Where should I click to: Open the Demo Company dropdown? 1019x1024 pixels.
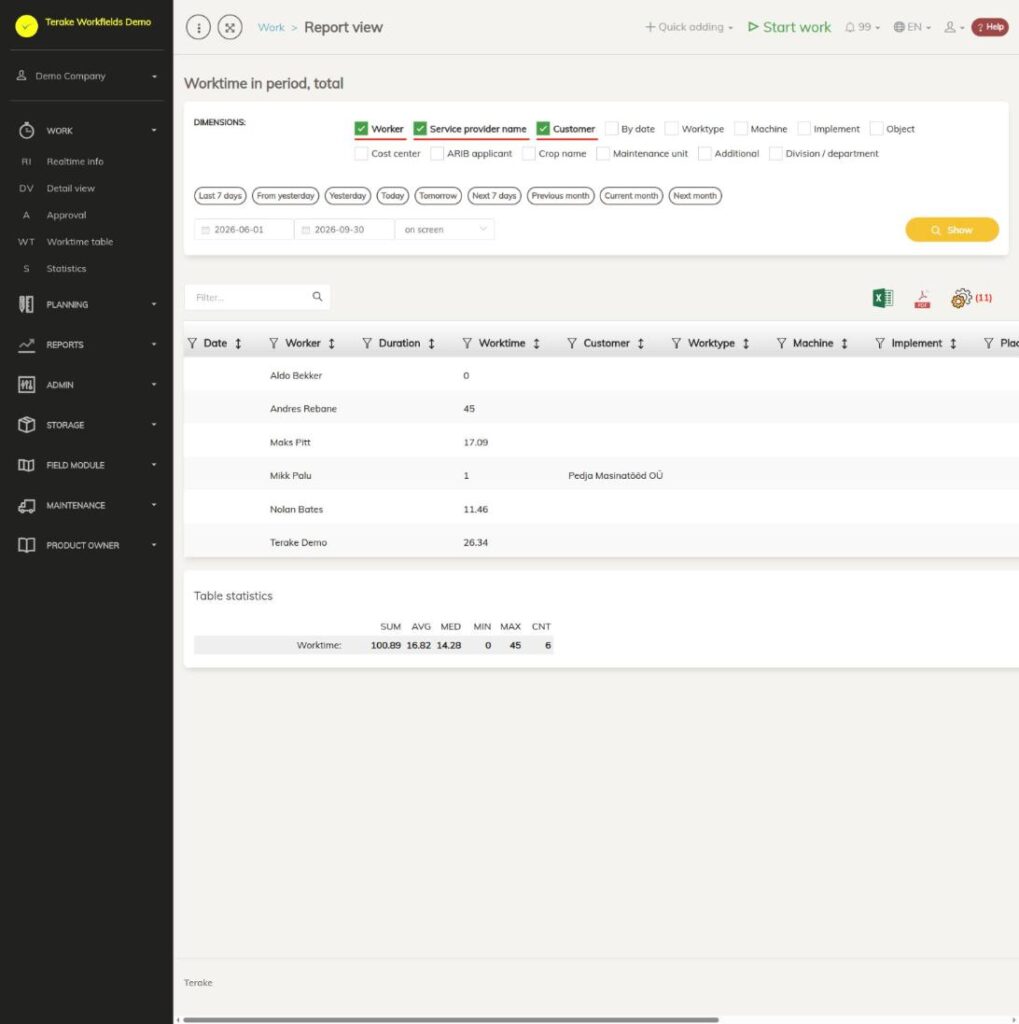tap(87, 76)
